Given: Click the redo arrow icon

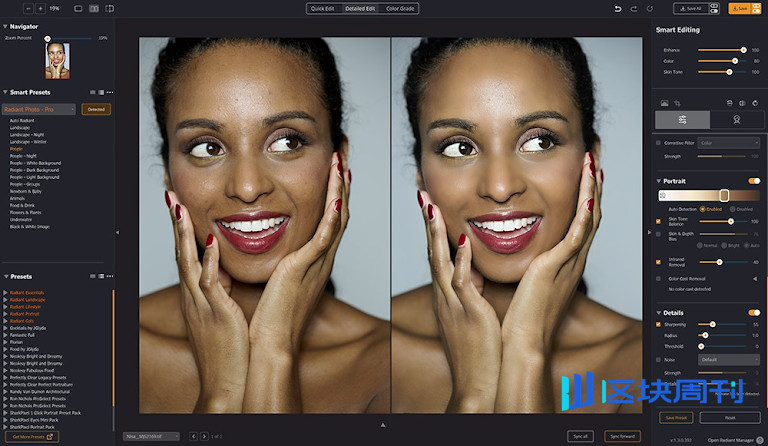Looking at the screenshot, I should click(x=633, y=8).
